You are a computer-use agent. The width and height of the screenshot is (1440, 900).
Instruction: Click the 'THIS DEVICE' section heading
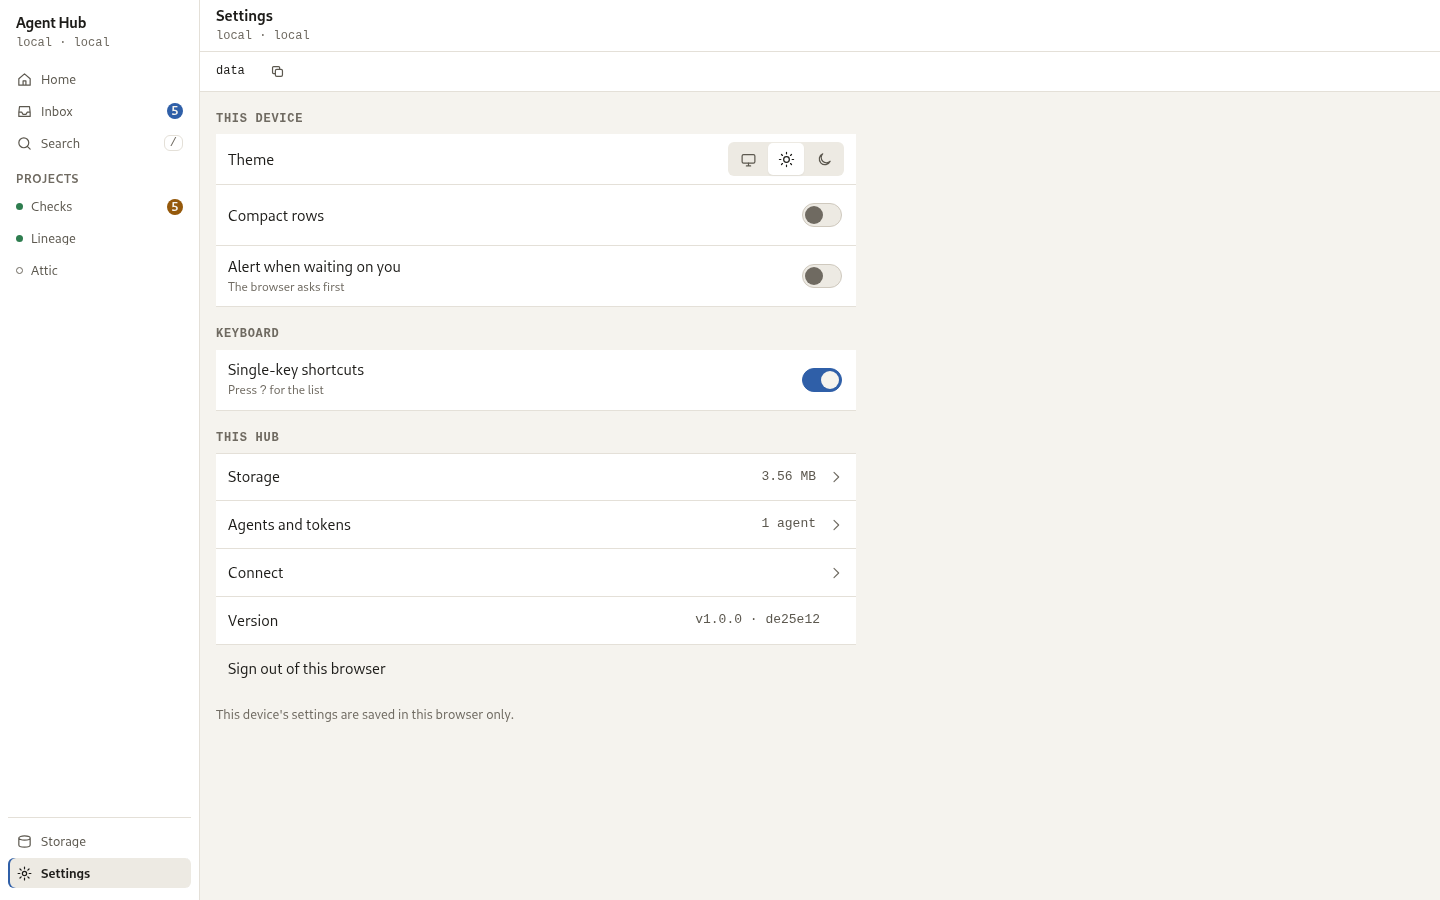coord(259,118)
